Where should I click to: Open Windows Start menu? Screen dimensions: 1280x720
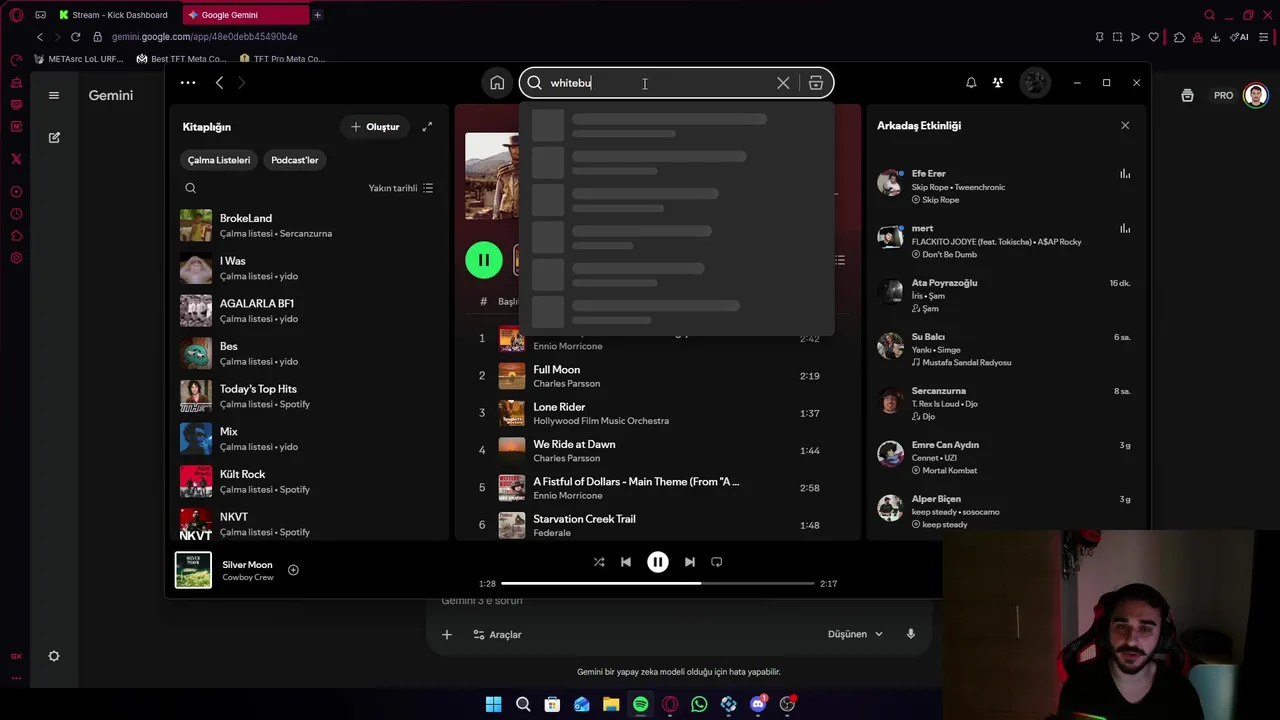[493, 704]
